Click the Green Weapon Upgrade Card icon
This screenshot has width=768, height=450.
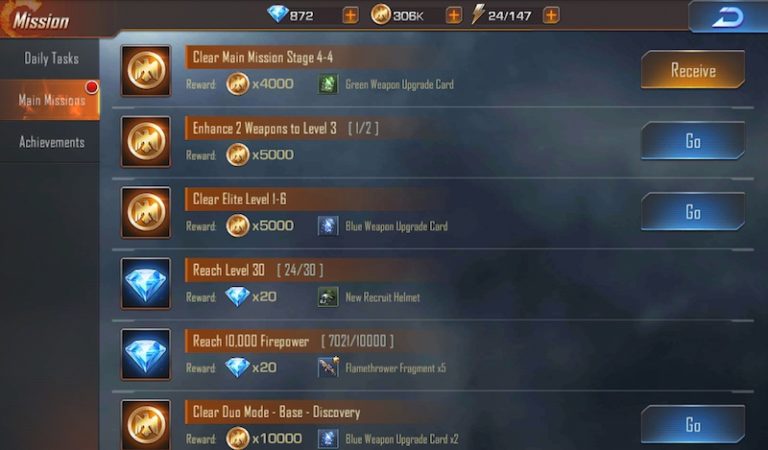(x=328, y=84)
